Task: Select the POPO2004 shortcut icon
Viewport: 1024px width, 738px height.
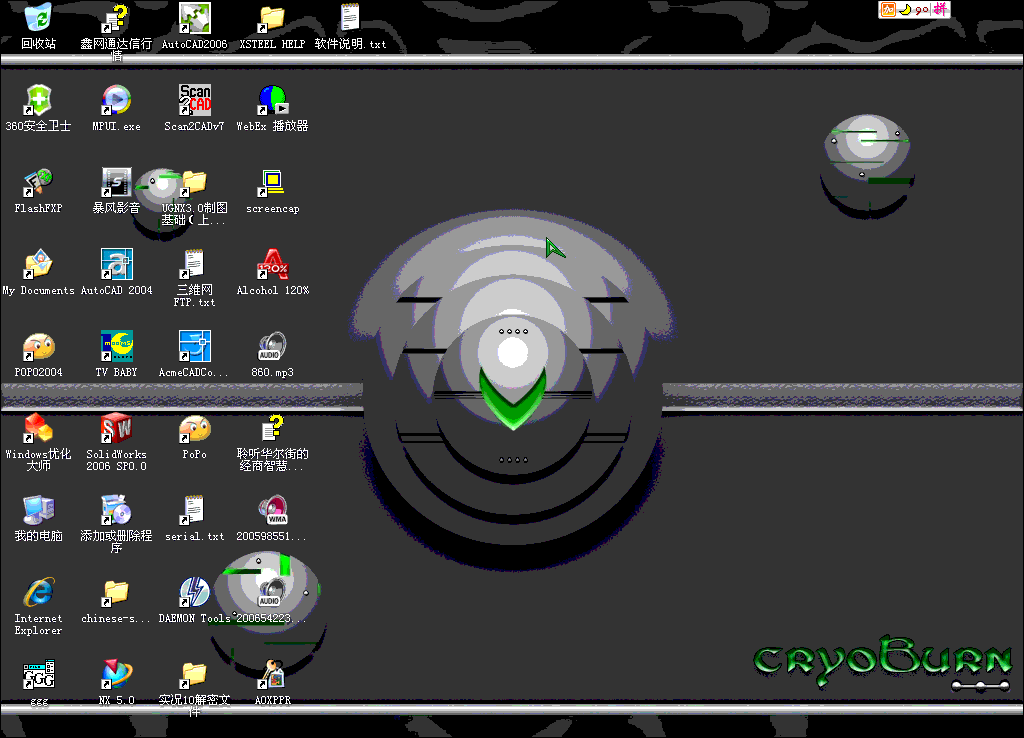Action: coord(39,347)
